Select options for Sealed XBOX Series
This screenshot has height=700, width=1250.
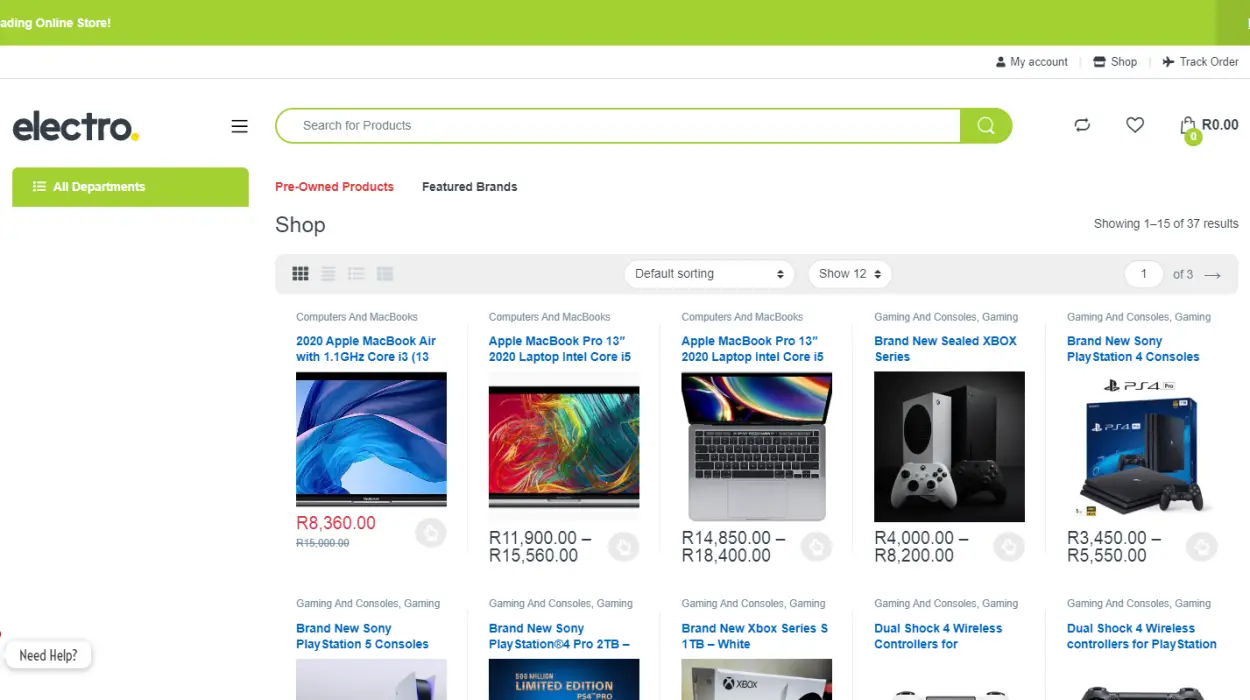1009,546
